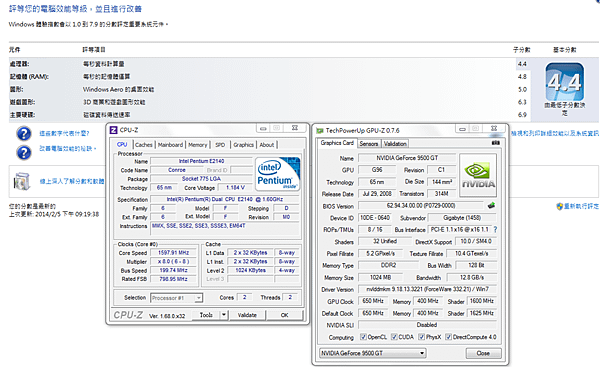Viewport: 600px width, 367px height.
Task: Open the Tools dropdown arrow in CPU-Z
Action: [x=224, y=315]
